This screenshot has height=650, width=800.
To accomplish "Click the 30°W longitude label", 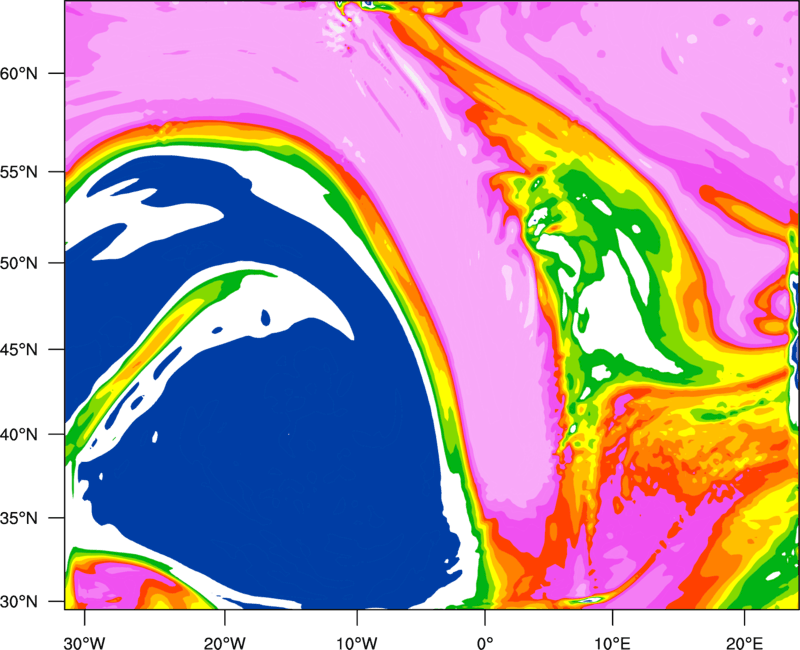I will click(x=85, y=643).
